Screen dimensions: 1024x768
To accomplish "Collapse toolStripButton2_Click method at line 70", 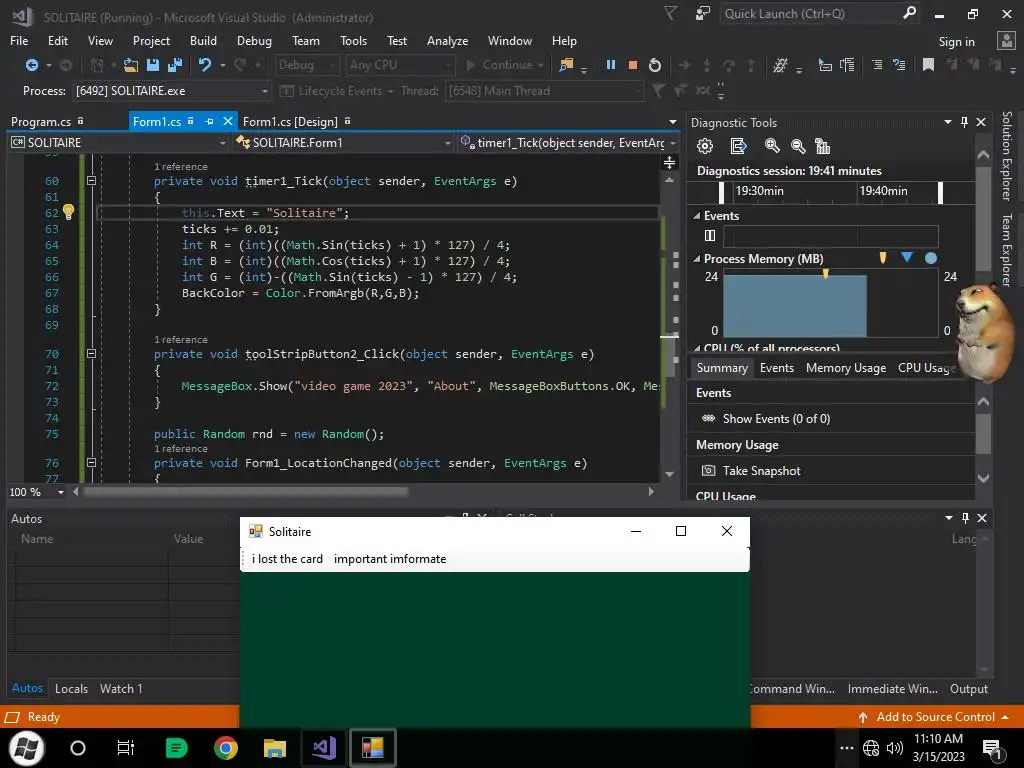I will [x=91, y=353].
